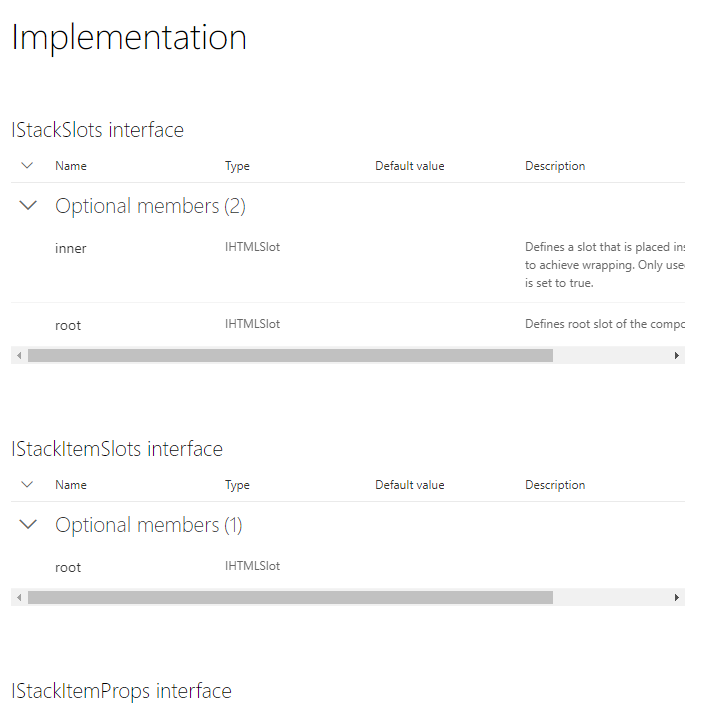
Task: Collapse all groups in the IStackSlots table header
Action: (27, 166)
